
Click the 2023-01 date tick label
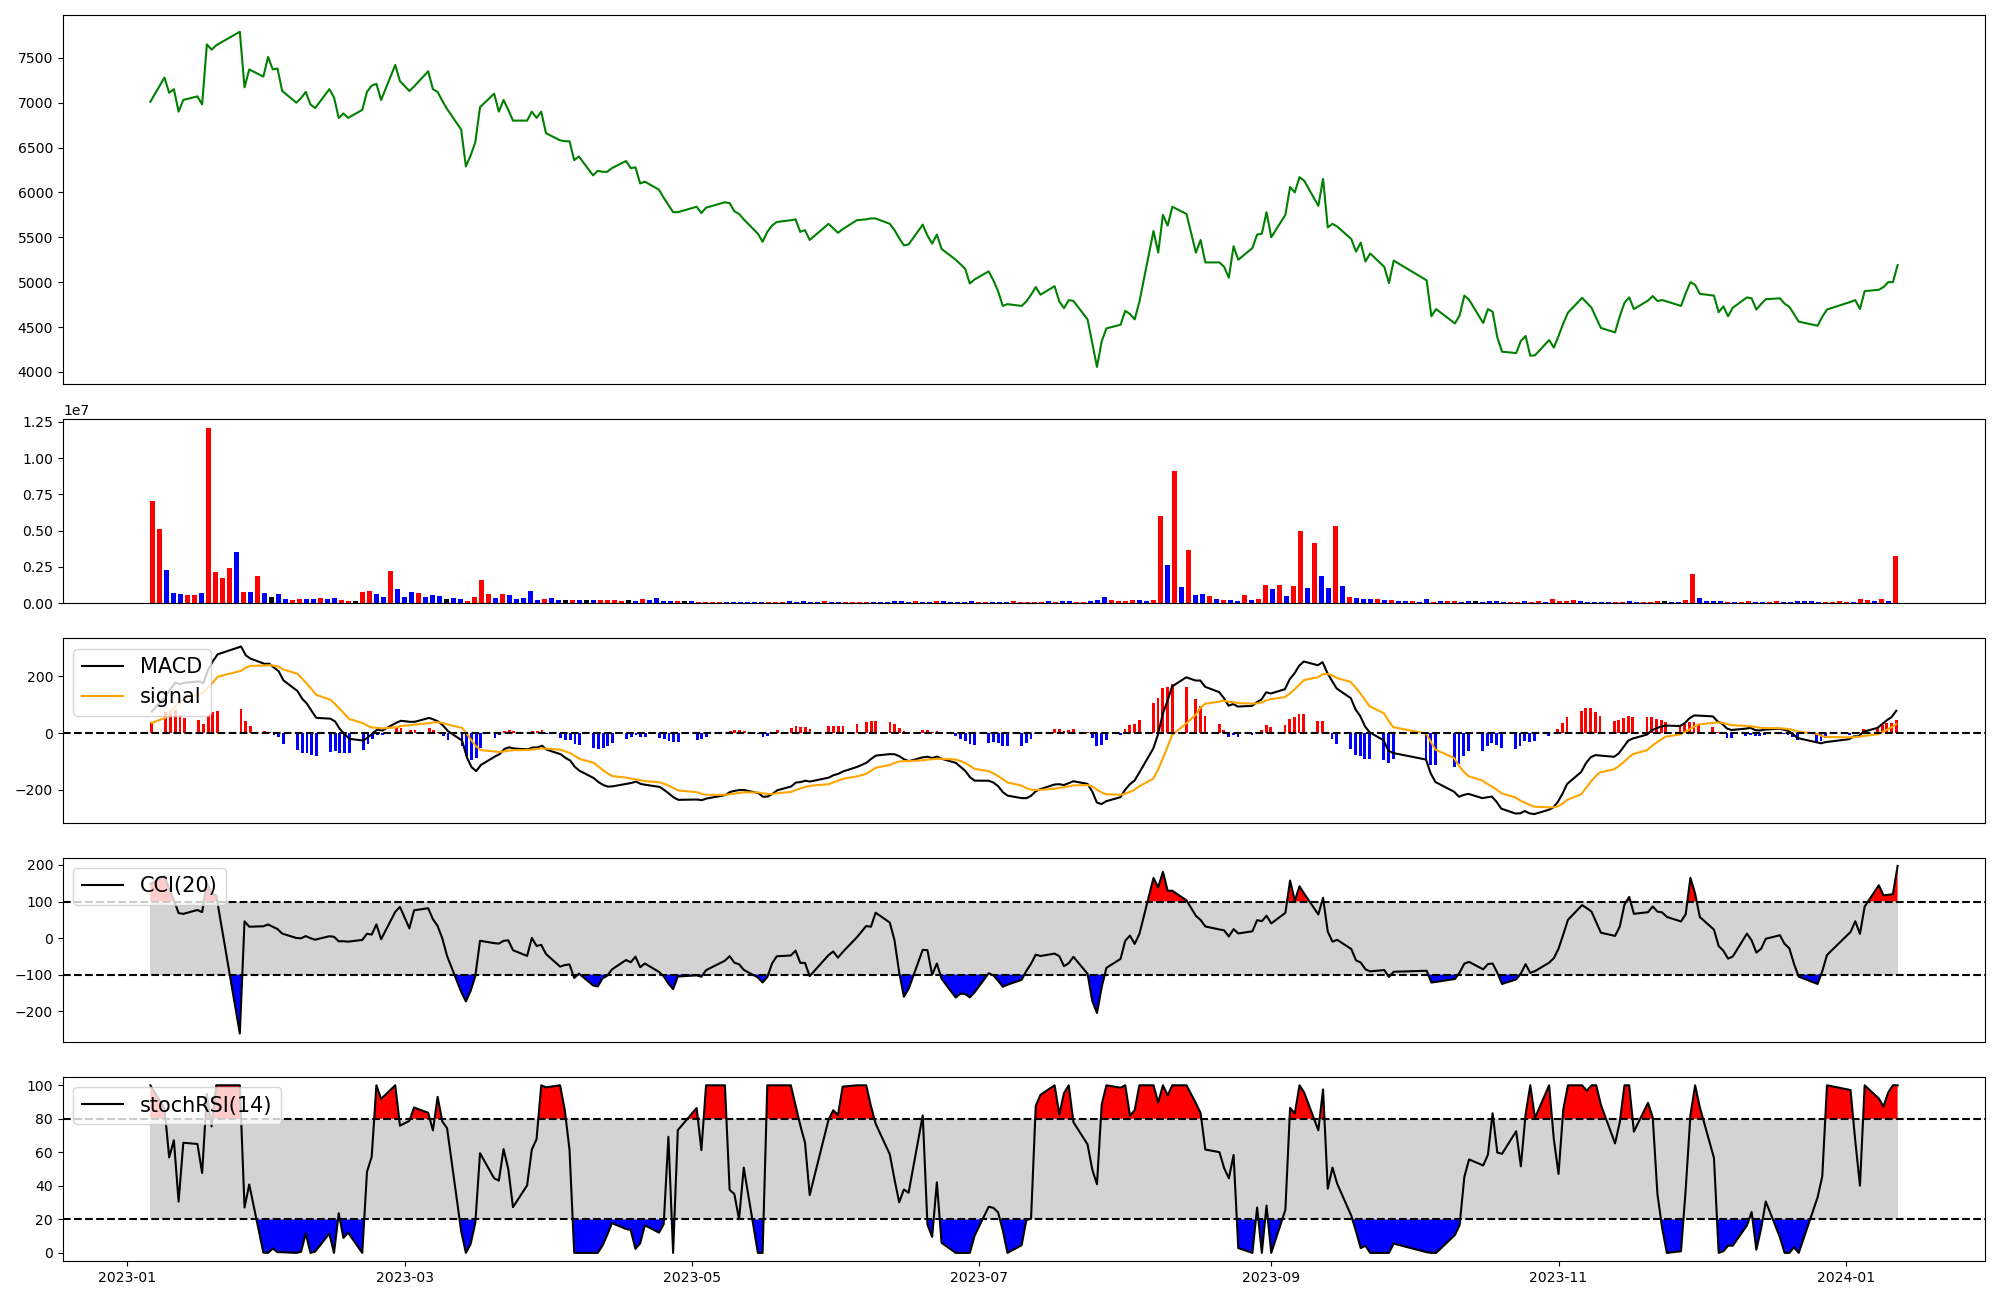click(127, 1277)
